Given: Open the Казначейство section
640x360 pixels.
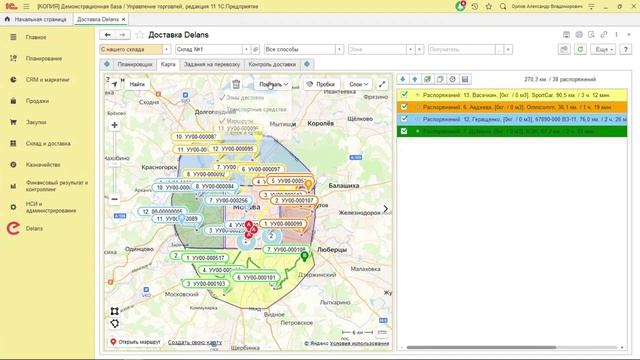Looking at the screenshot, I should tap(43, 164).
